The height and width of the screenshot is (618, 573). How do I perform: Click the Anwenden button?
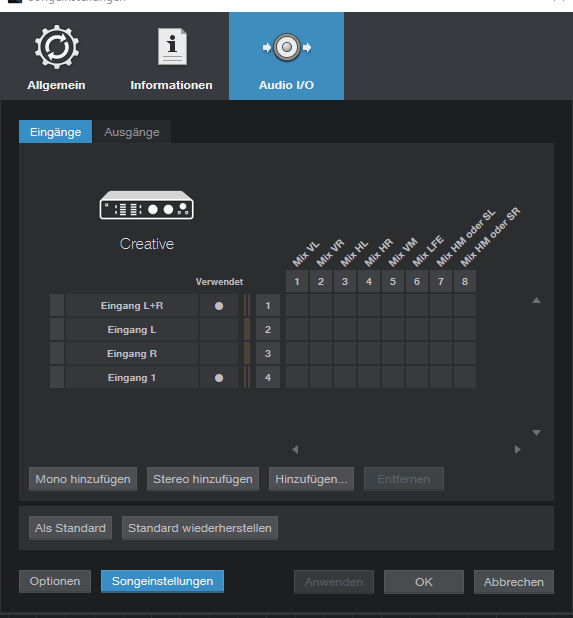[334, 582]
